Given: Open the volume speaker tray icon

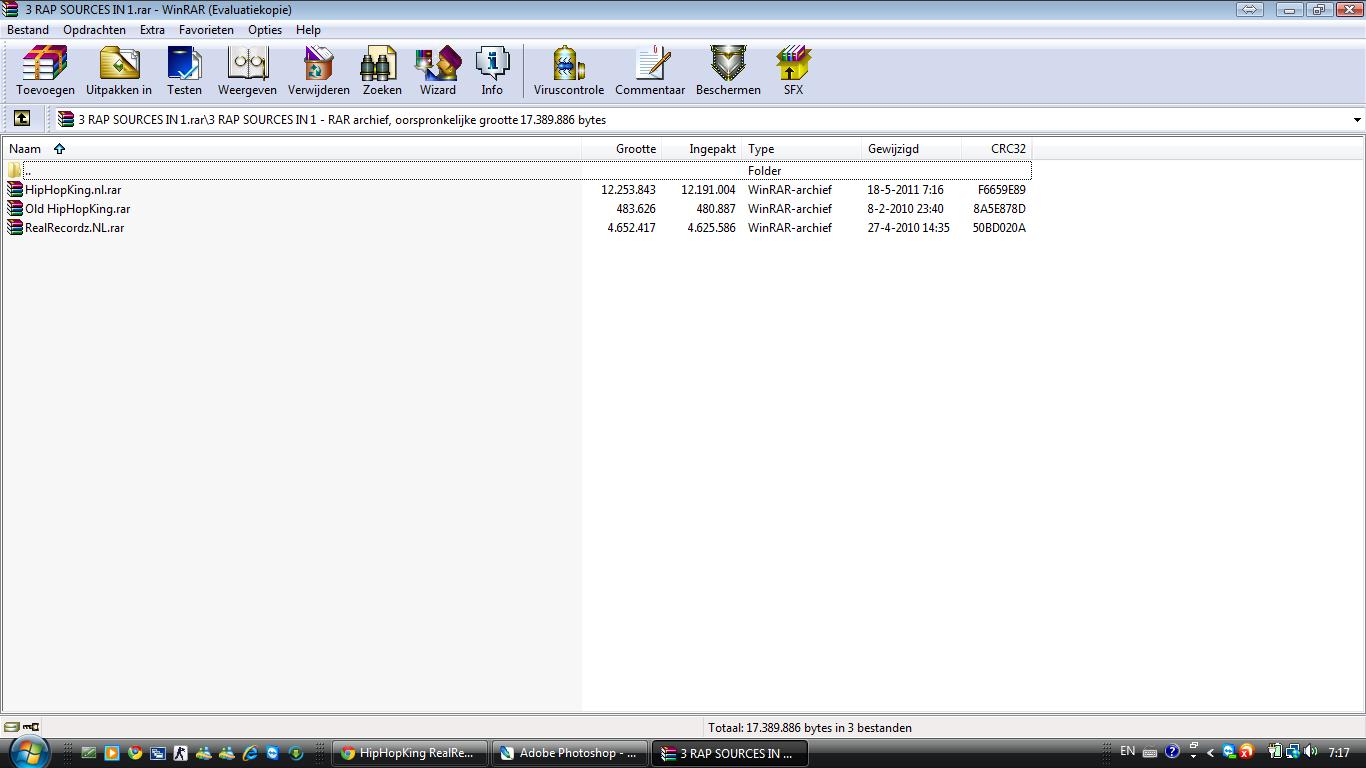Looking at the screenshot, I should pyautogui.click(x=1309, y=752).
